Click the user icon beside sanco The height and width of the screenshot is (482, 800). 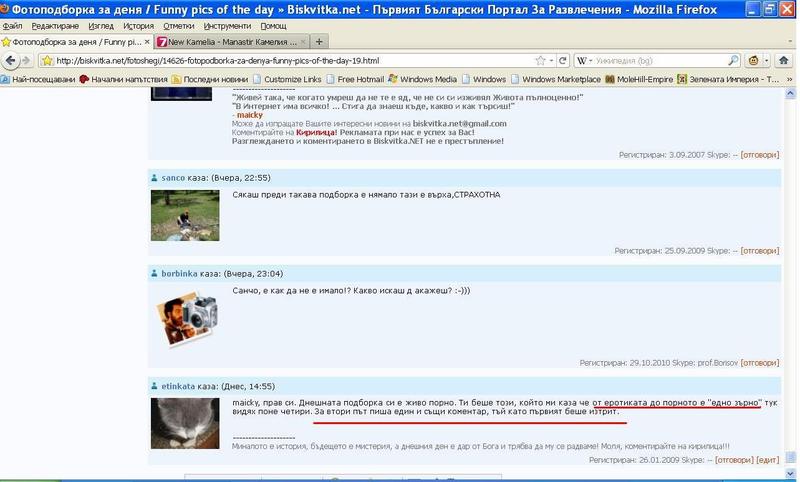coord(154,177)
